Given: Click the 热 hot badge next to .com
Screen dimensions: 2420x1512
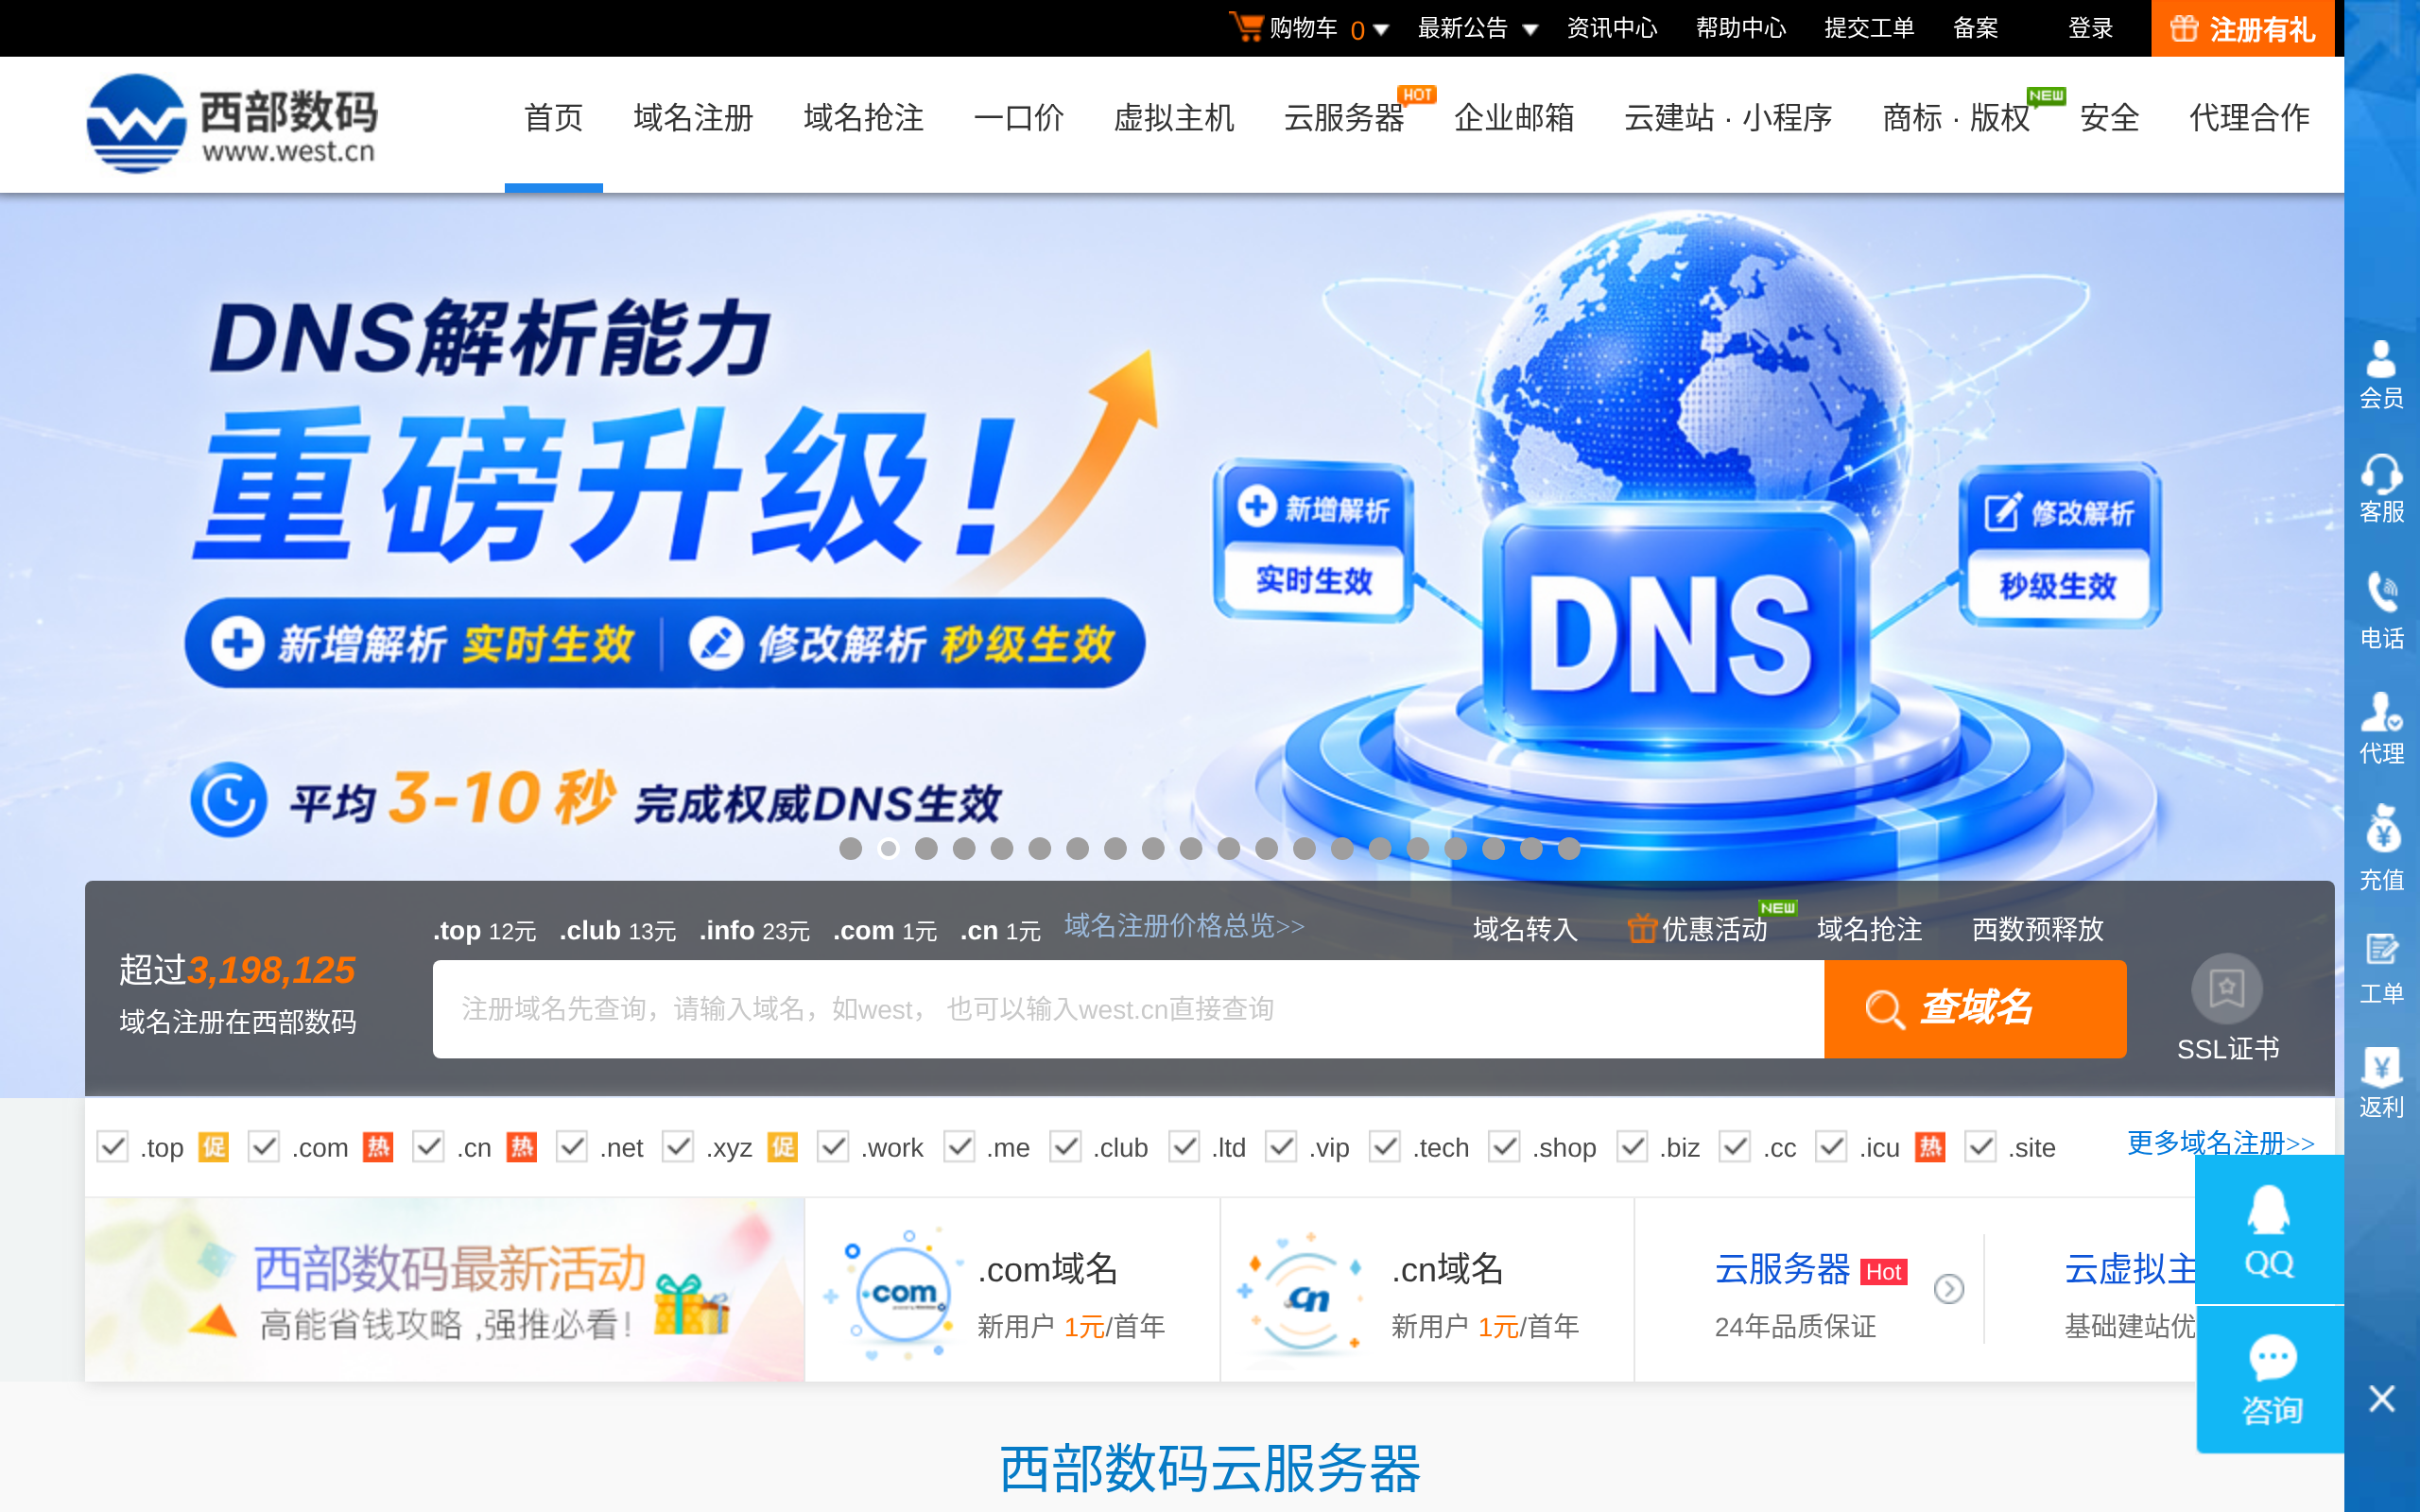Looking at the screenshot, I should pos(378,1147).
